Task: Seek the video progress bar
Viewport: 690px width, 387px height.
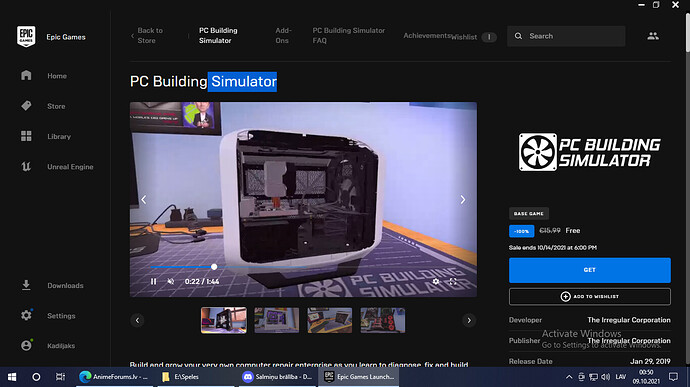Action: click(303, 267)
